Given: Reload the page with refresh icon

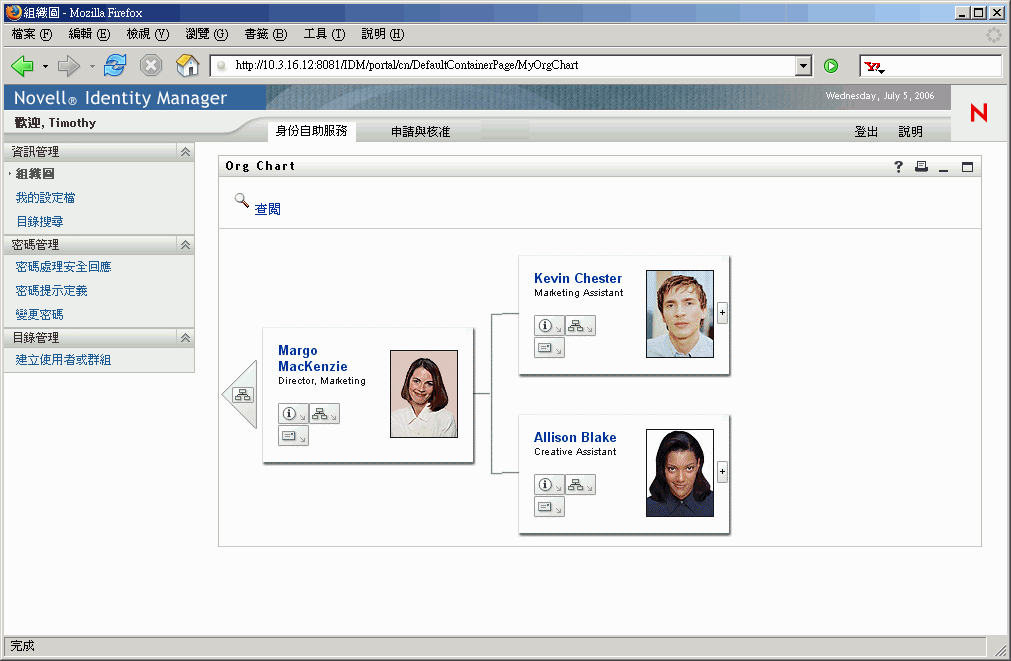Looking at the screenshot, I should tap(115, 65).
